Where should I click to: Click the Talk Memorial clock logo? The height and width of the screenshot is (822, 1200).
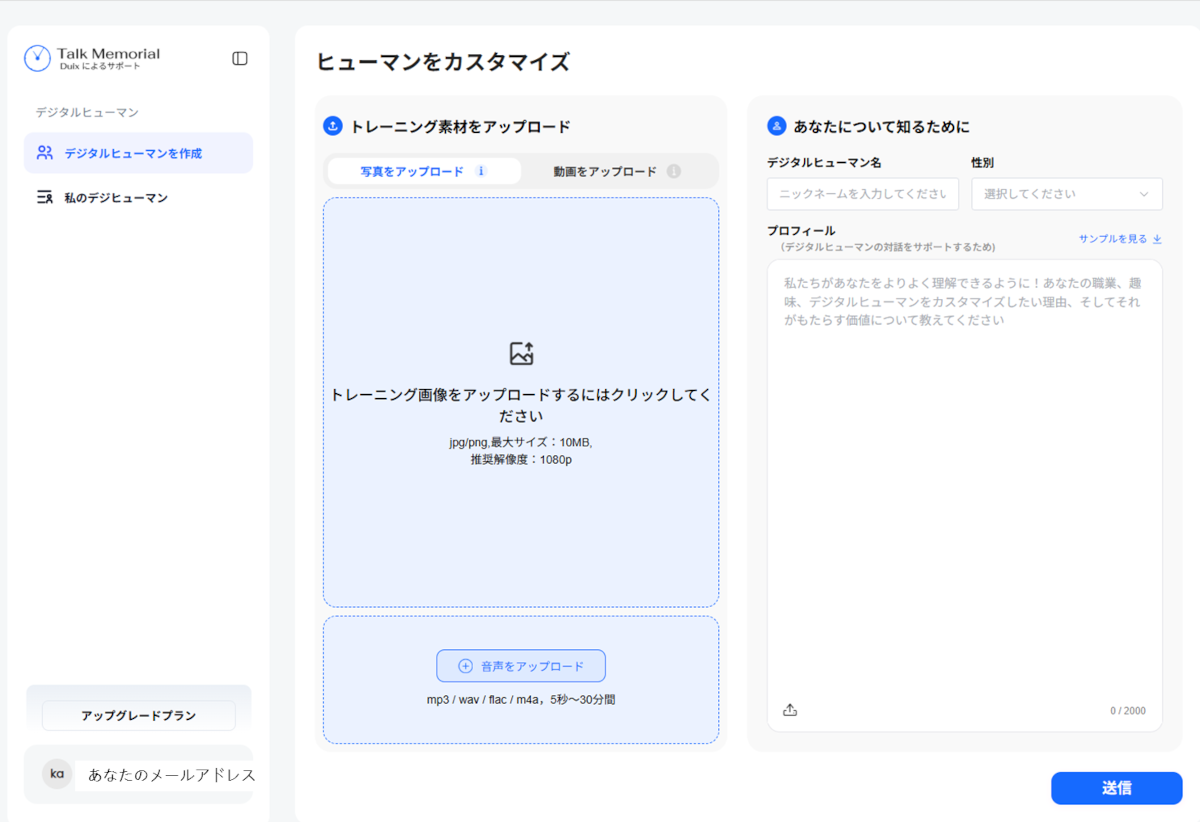click(x=35, y=58)
